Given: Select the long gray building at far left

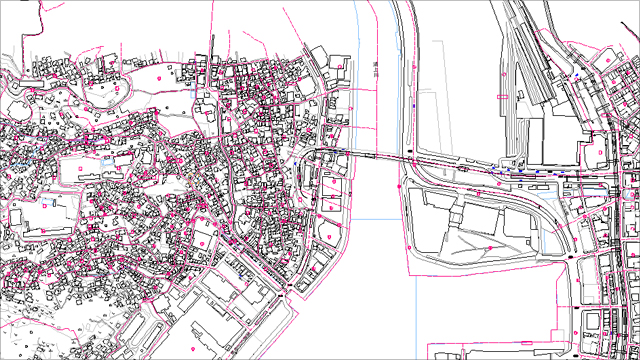Looking at the screenshot, I should click(x=31, y=83).
